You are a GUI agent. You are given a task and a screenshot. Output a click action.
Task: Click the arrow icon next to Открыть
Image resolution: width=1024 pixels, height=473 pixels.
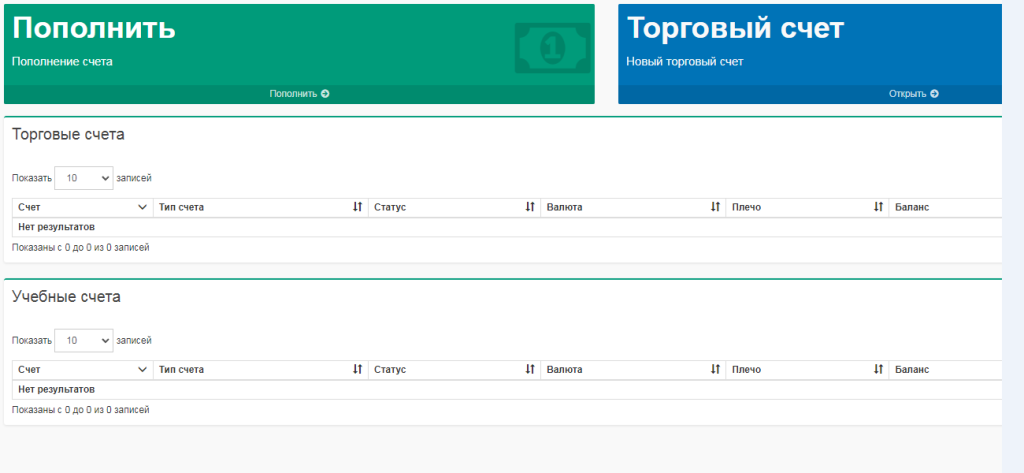pyautogui.click(x=934, y=94)
